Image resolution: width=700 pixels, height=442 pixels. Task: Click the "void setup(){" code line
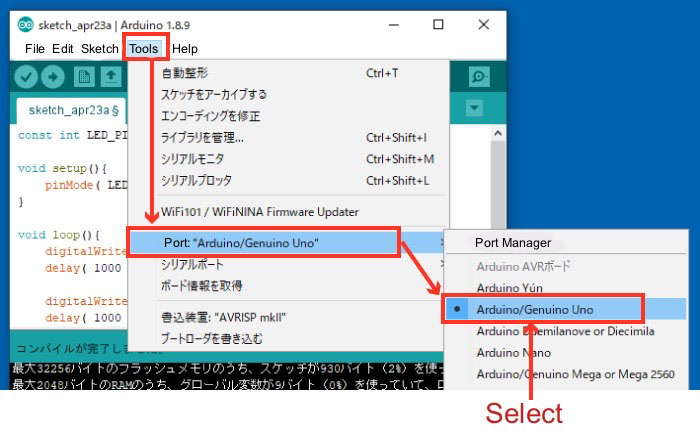[x=62, y=168]
